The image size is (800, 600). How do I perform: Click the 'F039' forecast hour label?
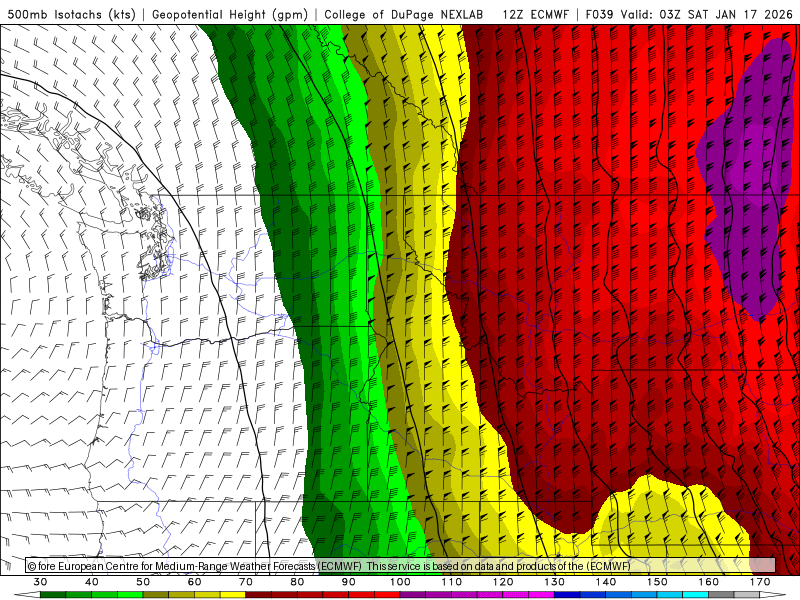600,14
